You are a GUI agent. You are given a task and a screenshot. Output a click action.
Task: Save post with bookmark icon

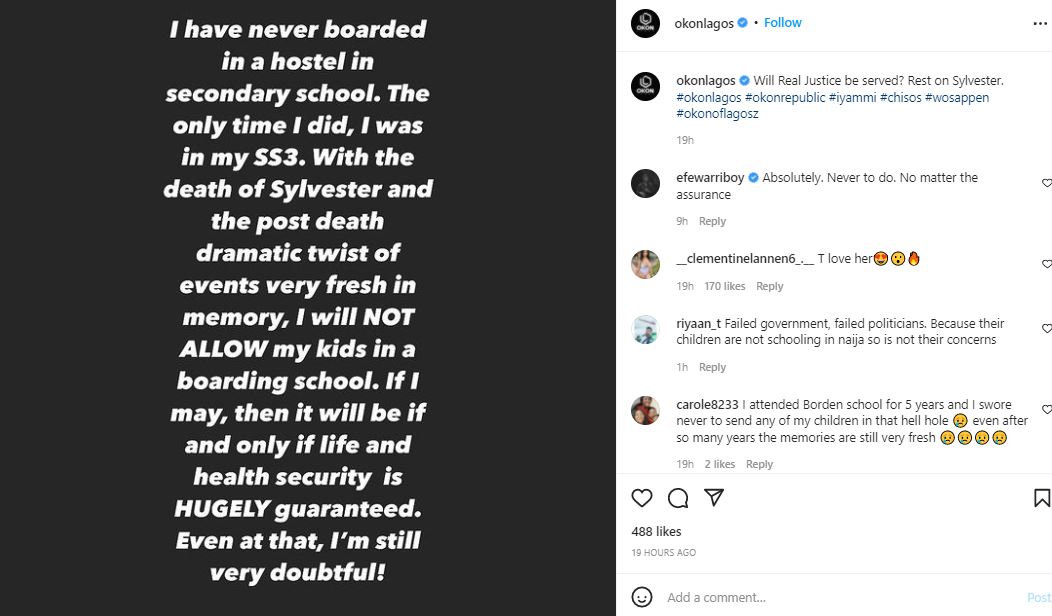(x=1041, y=498)
